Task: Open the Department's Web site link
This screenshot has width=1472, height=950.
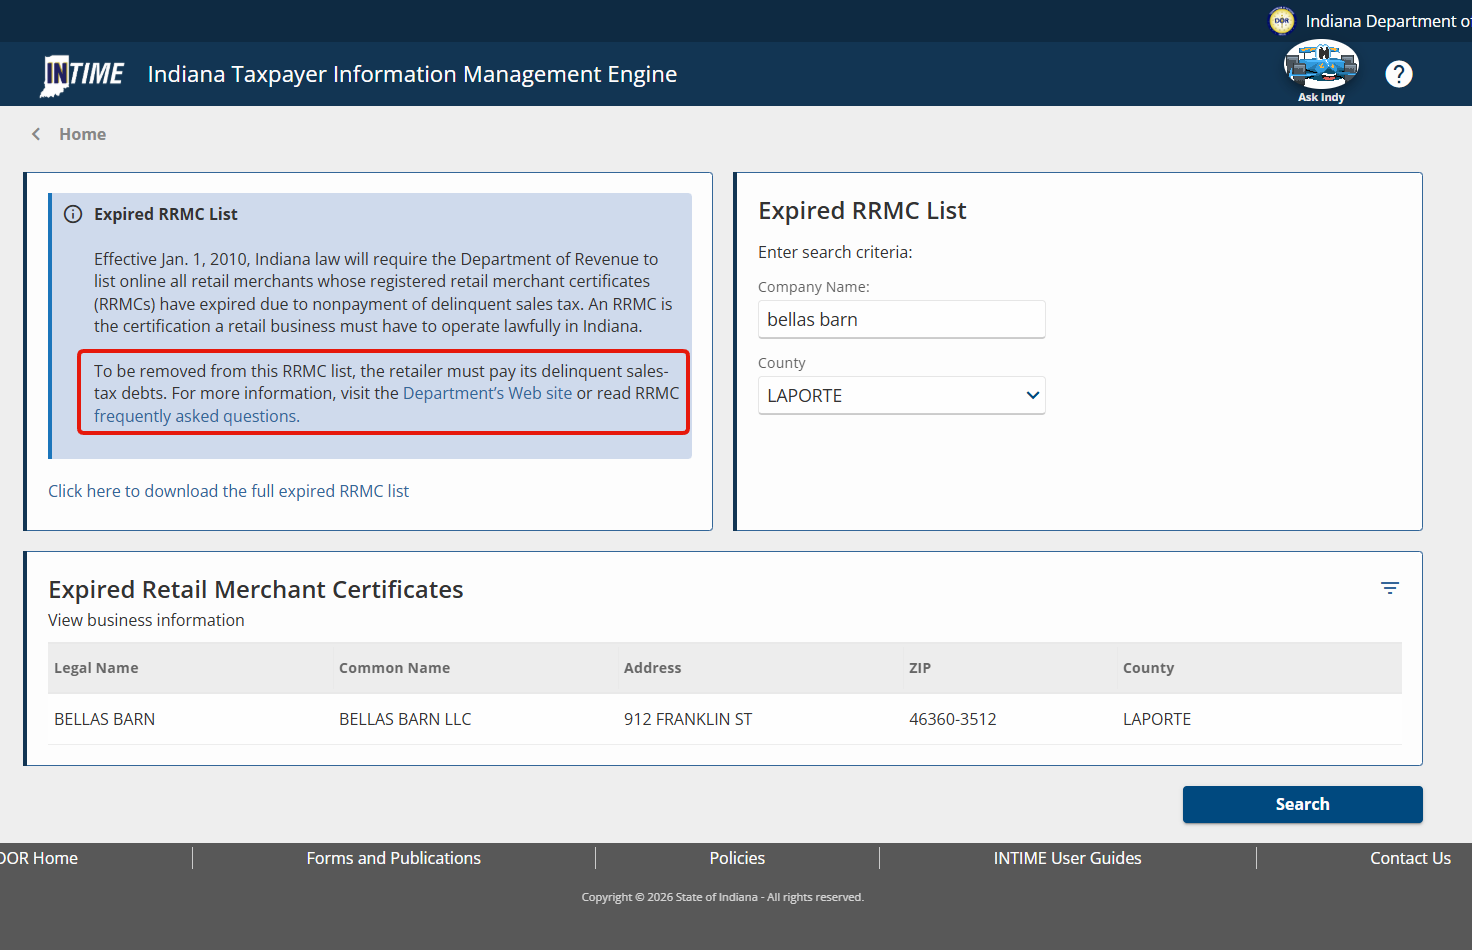Action: point(487,394)
